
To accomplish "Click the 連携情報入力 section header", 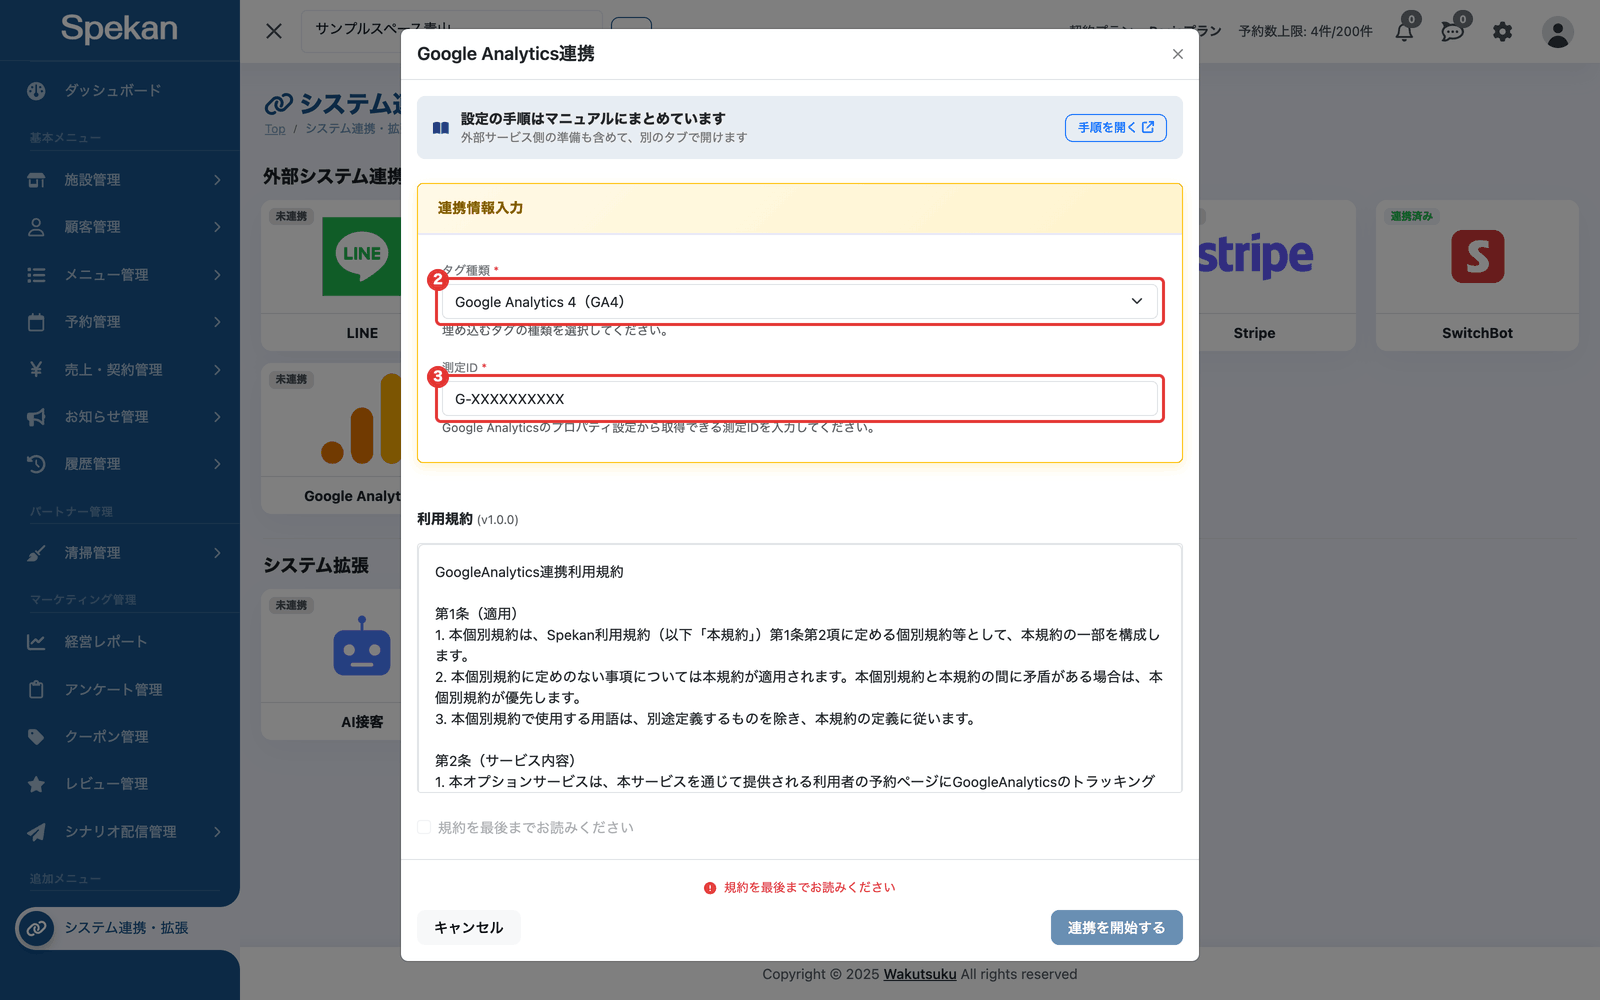I will [x=800, y=209].
